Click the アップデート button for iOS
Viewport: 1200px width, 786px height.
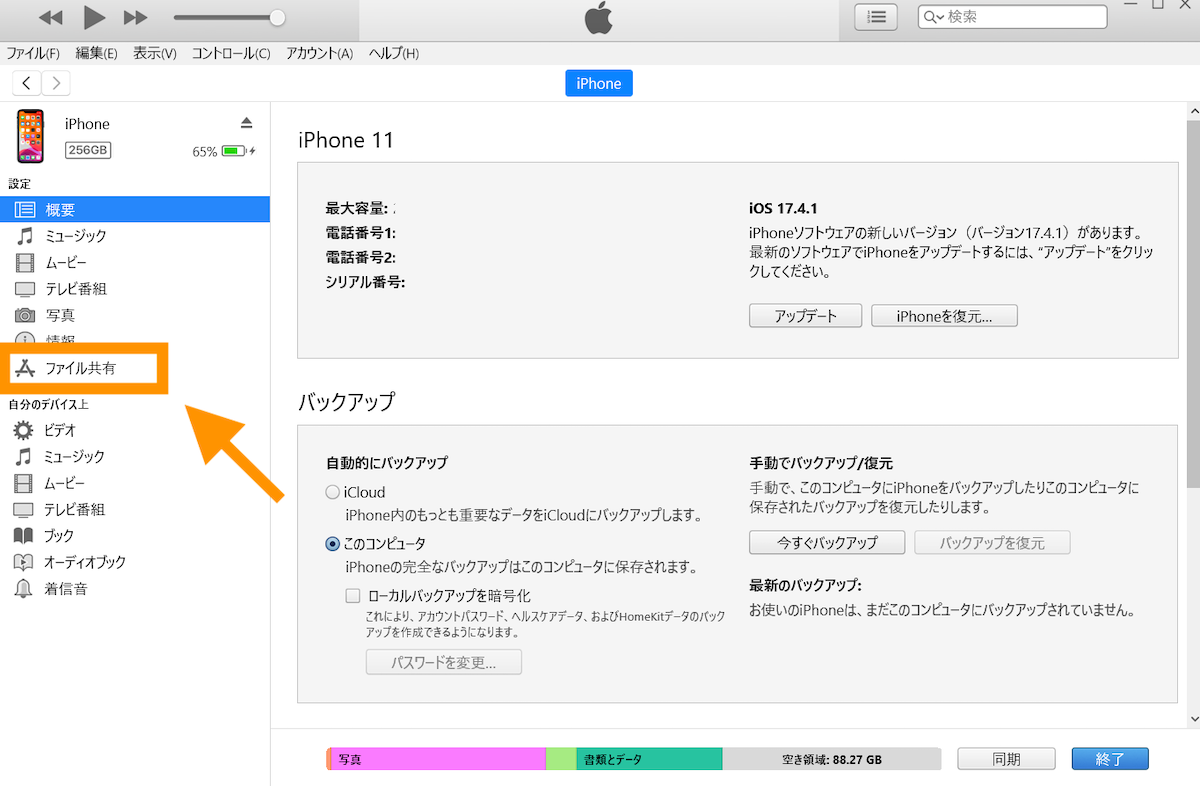805,315
